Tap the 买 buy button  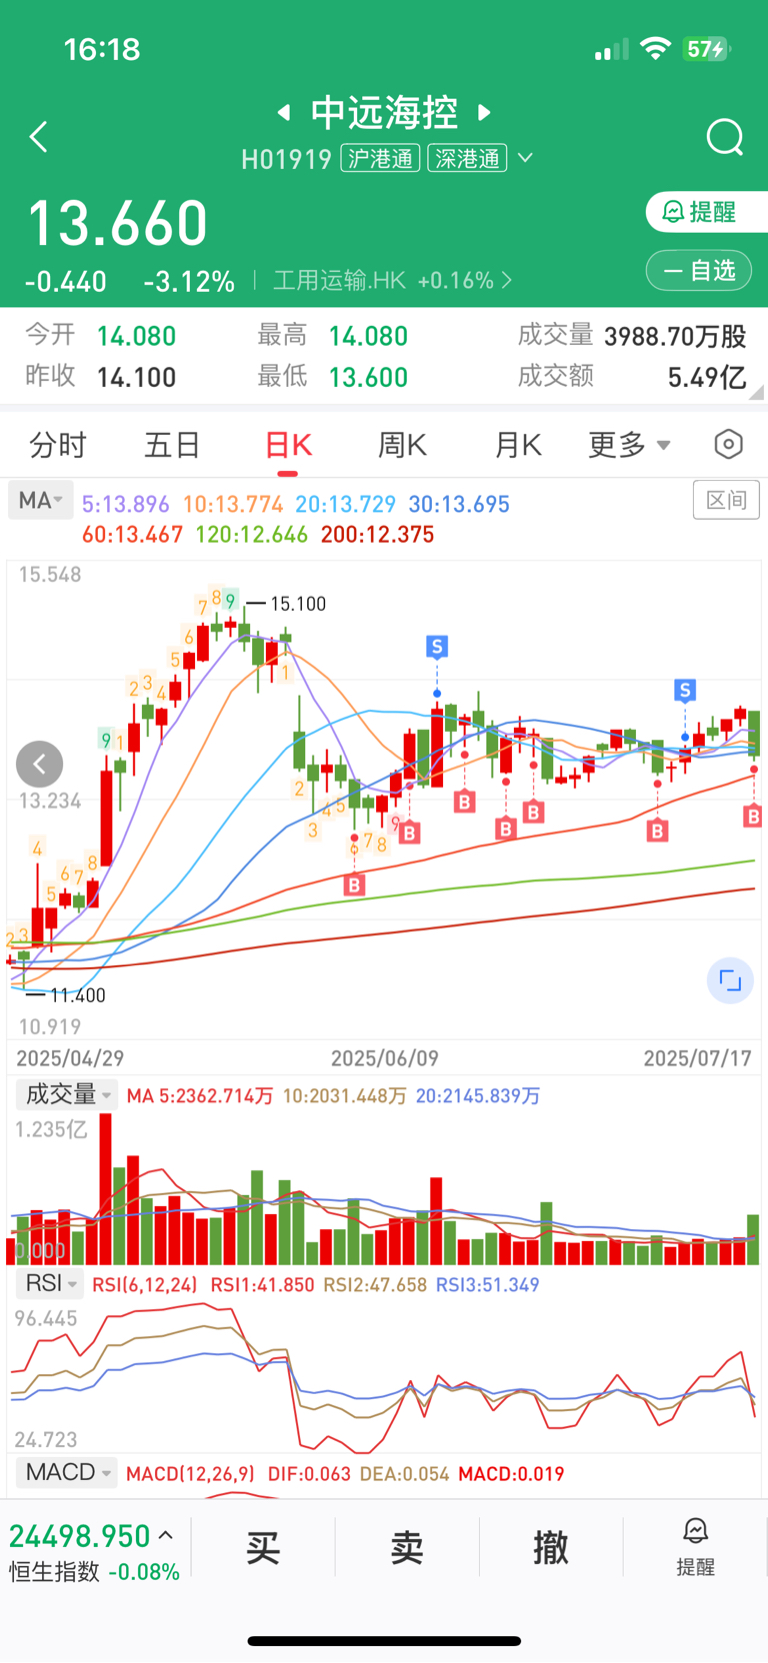[x=263, y=1547]
